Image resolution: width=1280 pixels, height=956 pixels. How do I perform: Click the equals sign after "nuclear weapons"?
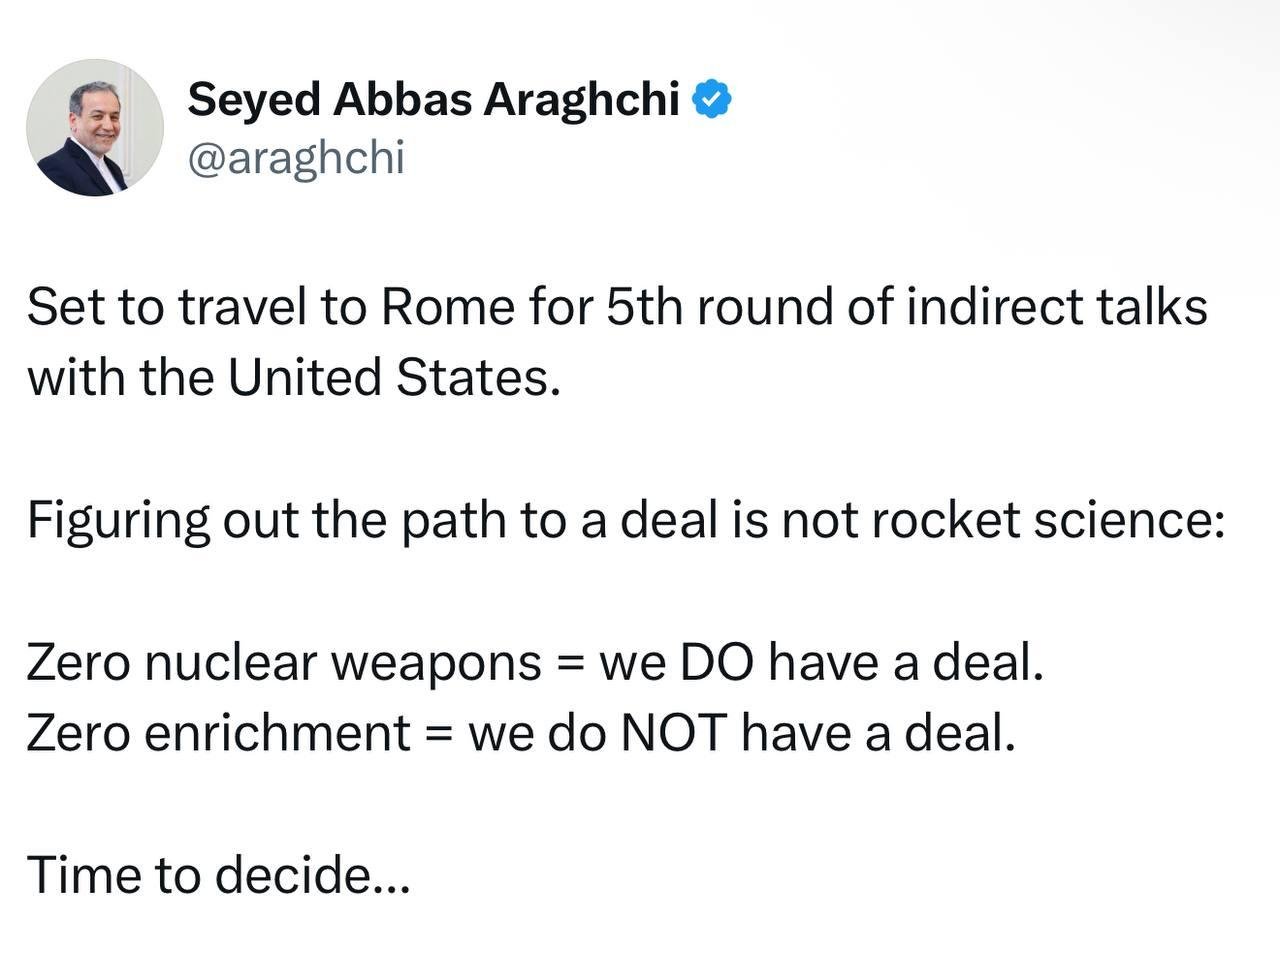point(570,662)
